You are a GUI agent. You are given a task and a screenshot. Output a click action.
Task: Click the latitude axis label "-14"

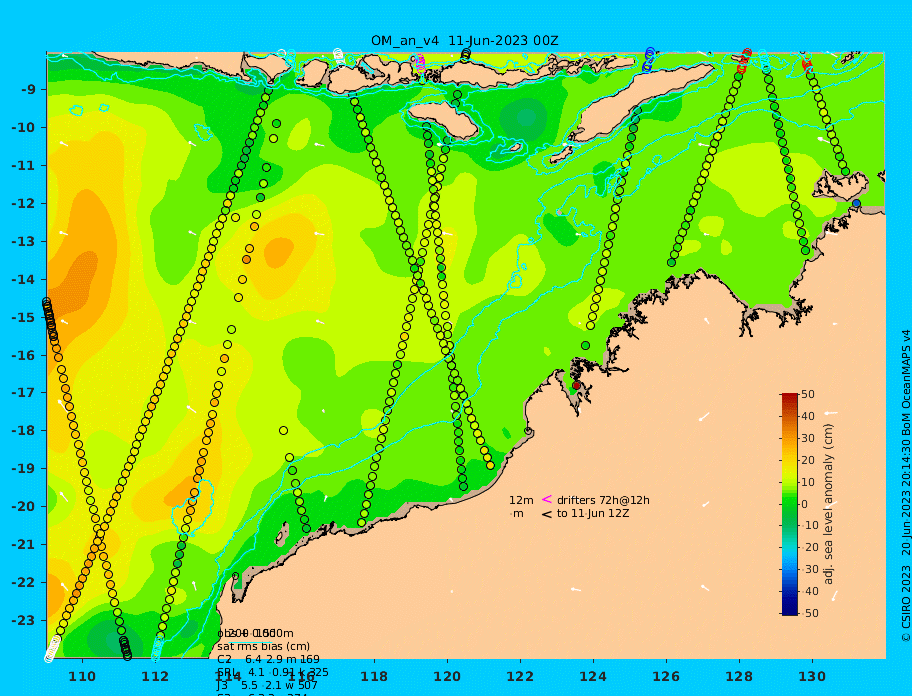[x=23, y=279]
